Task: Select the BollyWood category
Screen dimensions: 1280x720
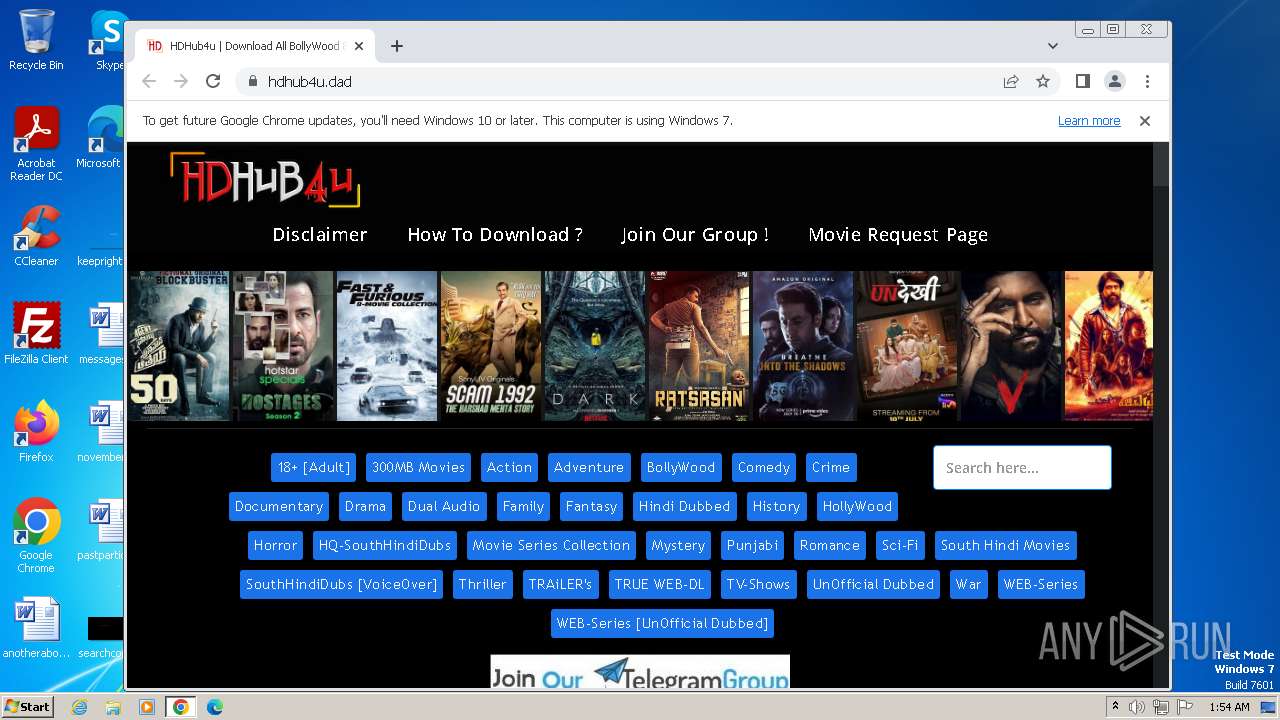Action: (681, 467)
